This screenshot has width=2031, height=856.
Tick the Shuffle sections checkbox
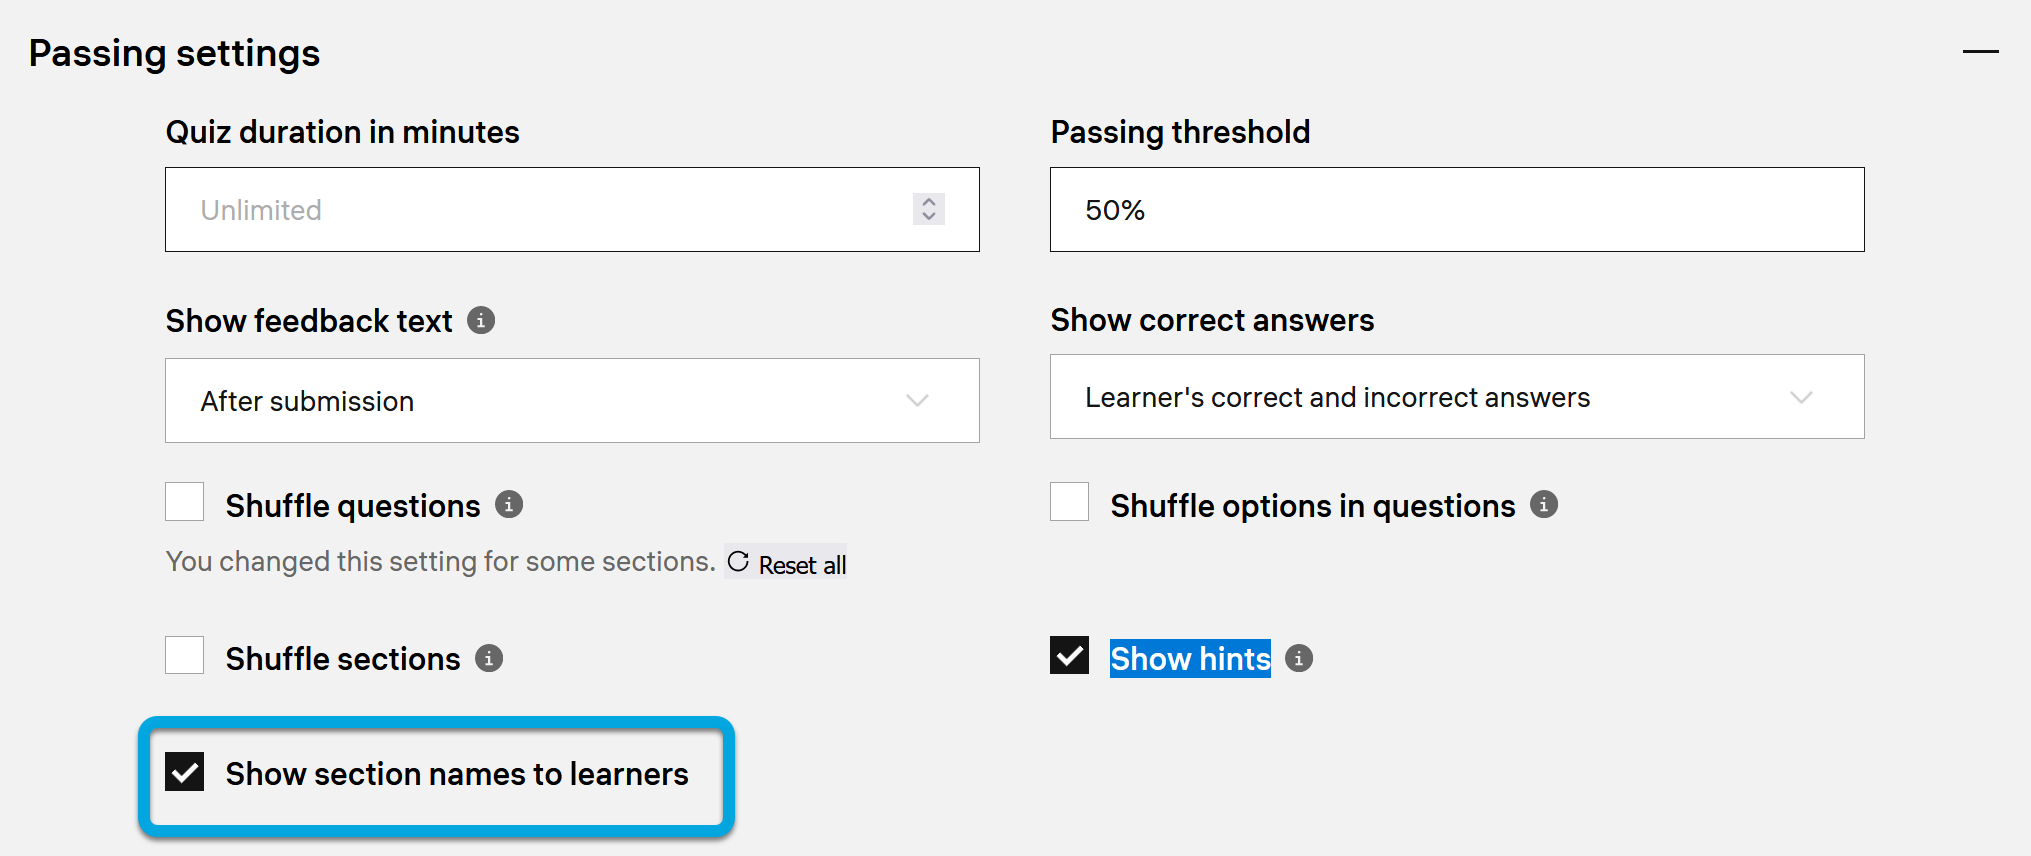pyautogui.click(x=185, y=656)
